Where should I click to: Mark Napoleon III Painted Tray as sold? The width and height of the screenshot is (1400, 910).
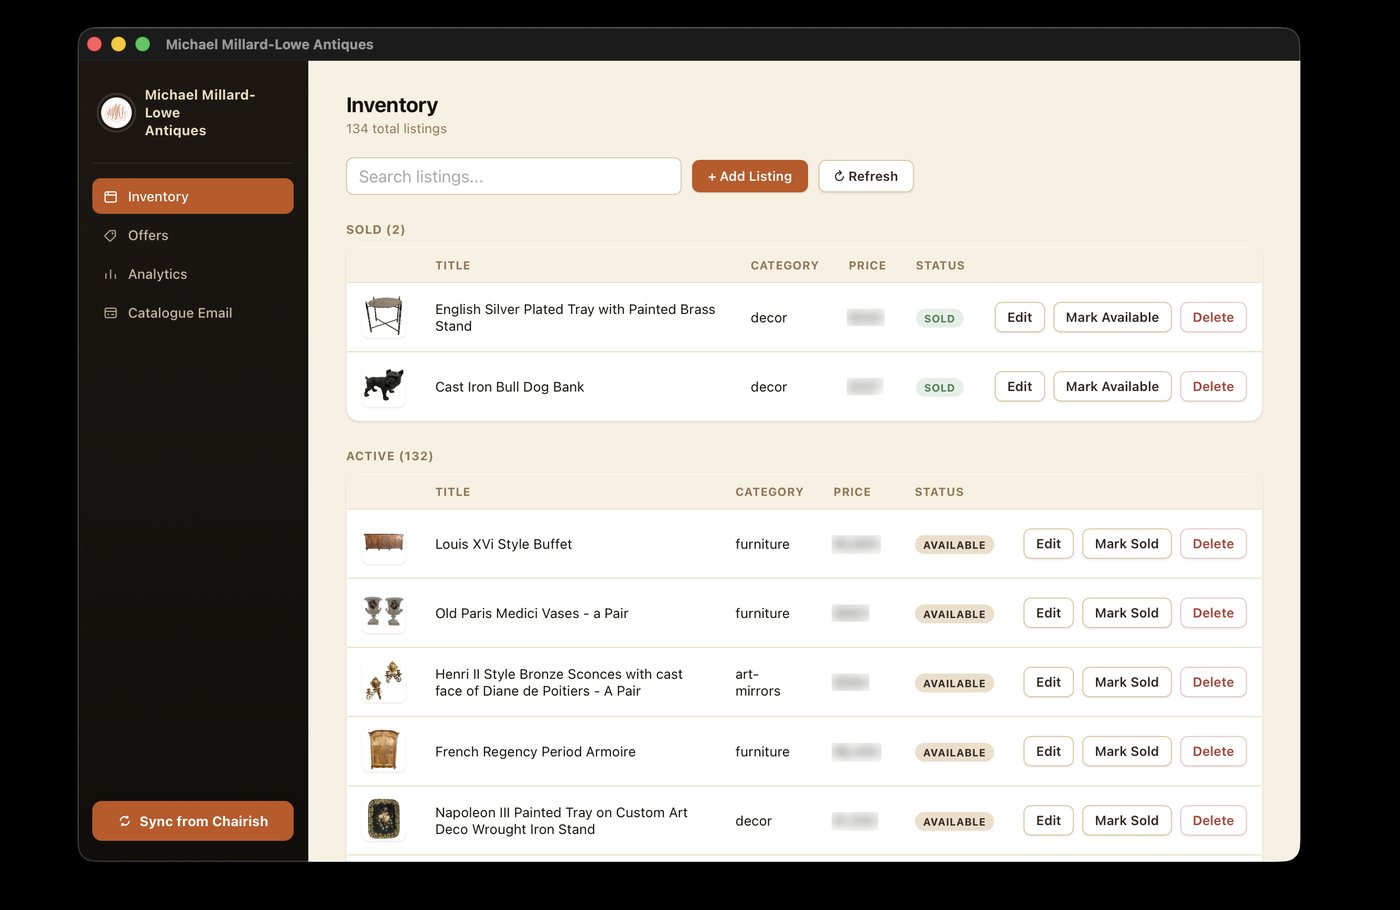(x=1127, y=820)
